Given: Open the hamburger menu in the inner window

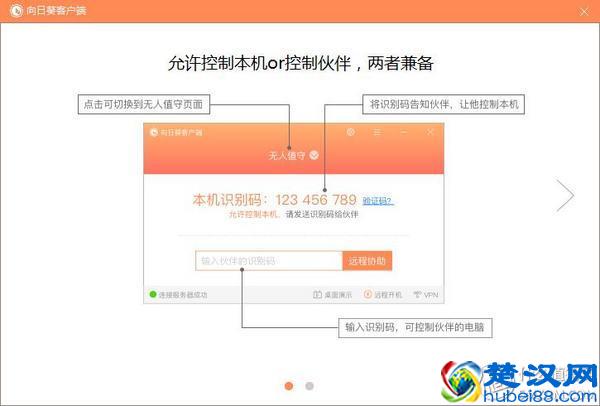Looking at the screenshot, I should [x=377, y=132].
